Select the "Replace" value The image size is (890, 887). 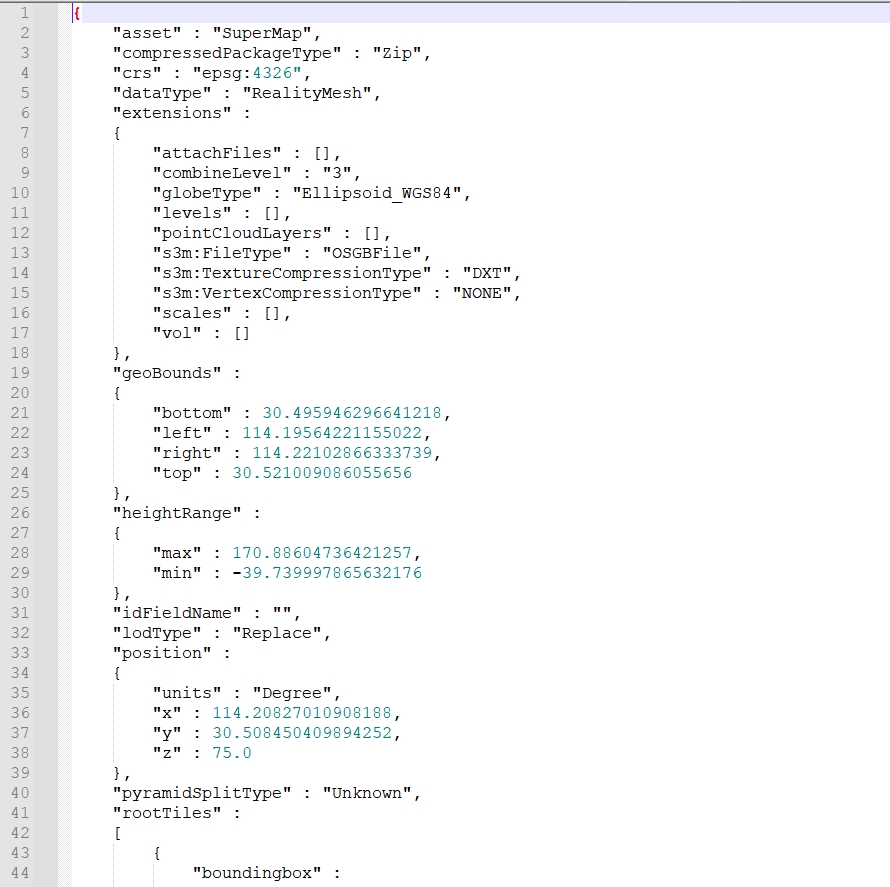277,632
